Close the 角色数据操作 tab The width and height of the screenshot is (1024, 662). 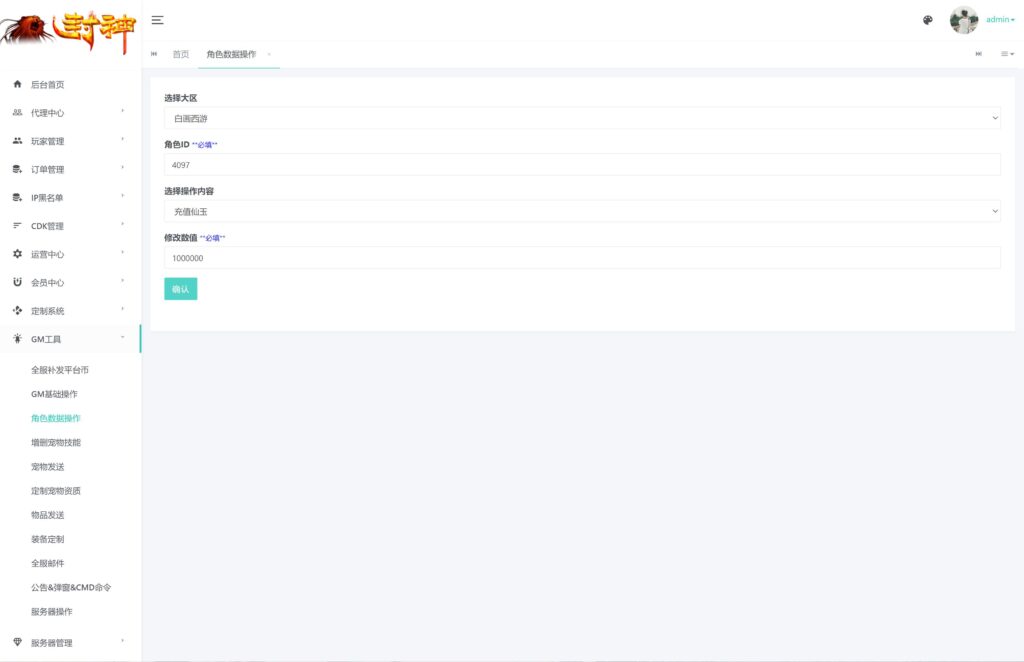point(269,54)
